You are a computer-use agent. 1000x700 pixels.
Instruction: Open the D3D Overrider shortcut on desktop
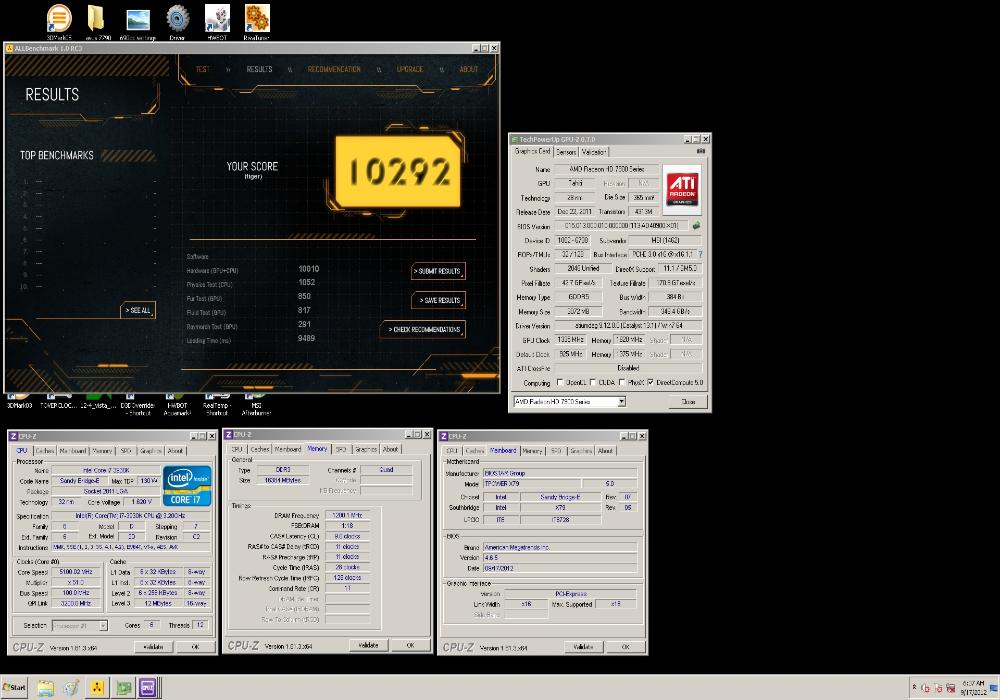coord(138,405)
